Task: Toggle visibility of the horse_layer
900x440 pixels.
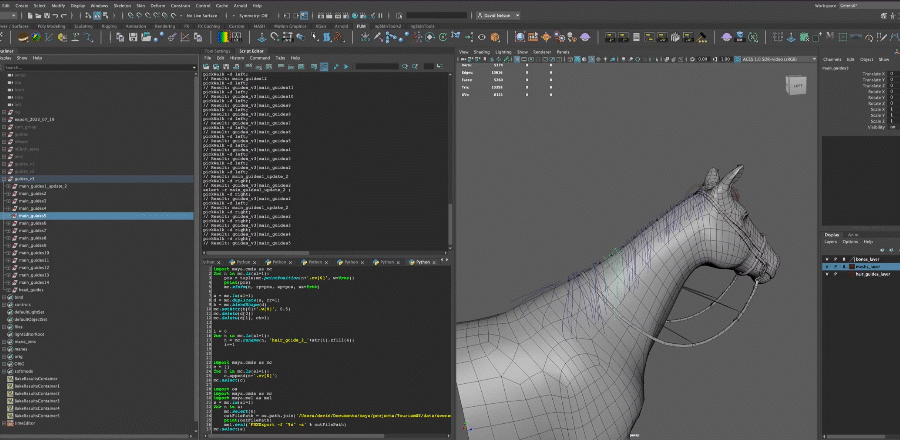Action: pyautogui.click(x=826, y=259)
